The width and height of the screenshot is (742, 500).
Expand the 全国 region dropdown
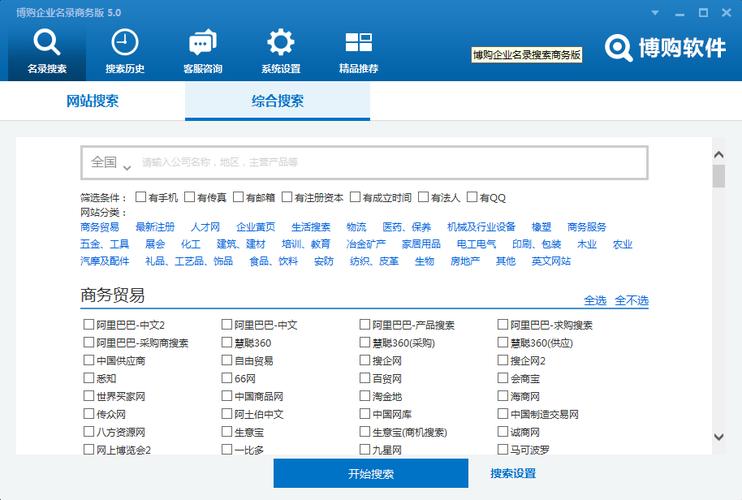(111, 163)
